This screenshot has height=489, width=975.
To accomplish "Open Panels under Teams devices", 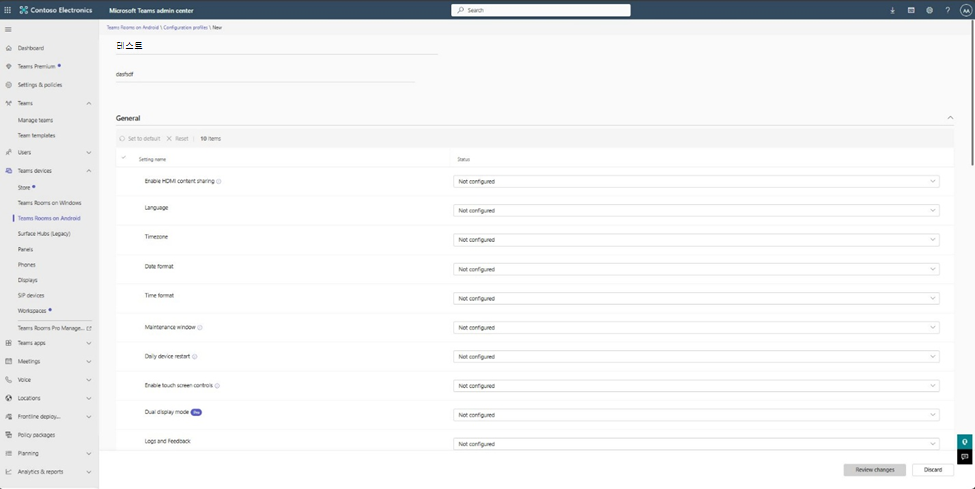I will (25, 249).
